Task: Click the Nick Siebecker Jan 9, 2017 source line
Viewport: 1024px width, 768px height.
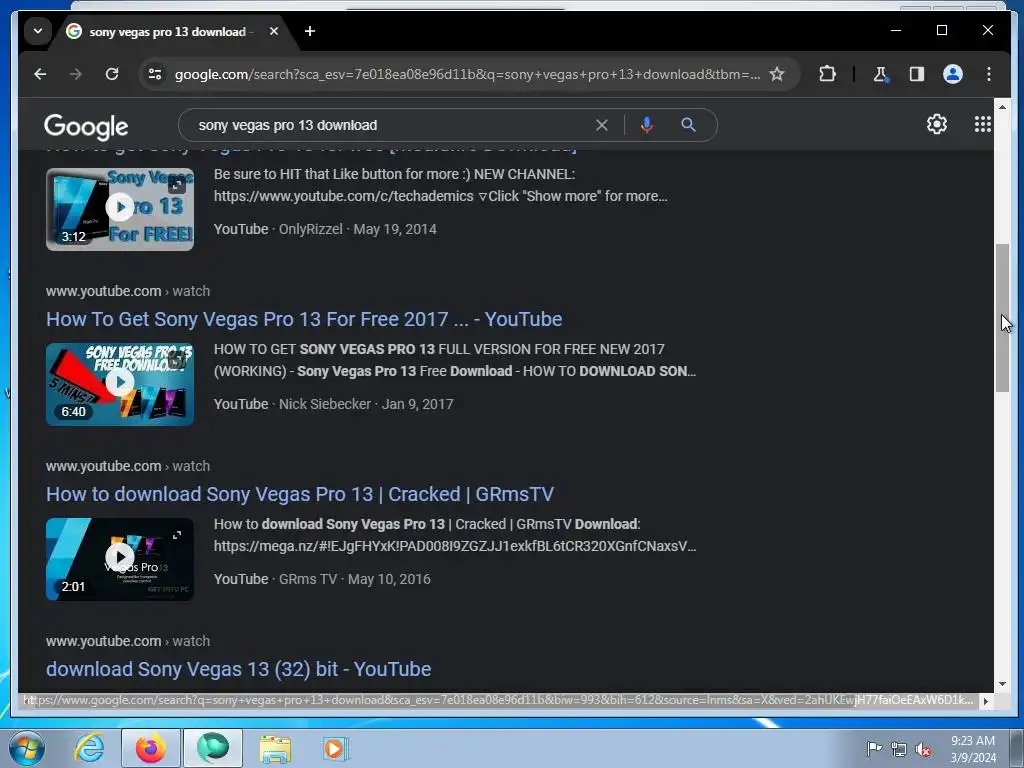Action: 333,404
